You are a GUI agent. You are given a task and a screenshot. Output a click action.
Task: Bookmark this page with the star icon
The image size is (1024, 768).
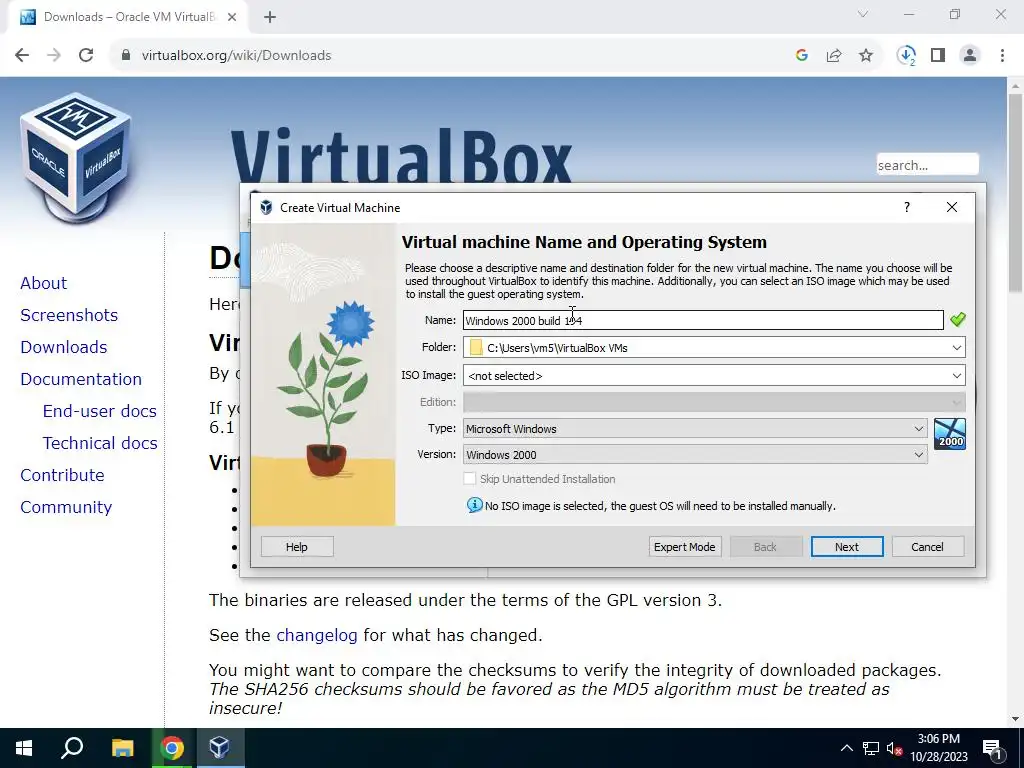(866, 56)
